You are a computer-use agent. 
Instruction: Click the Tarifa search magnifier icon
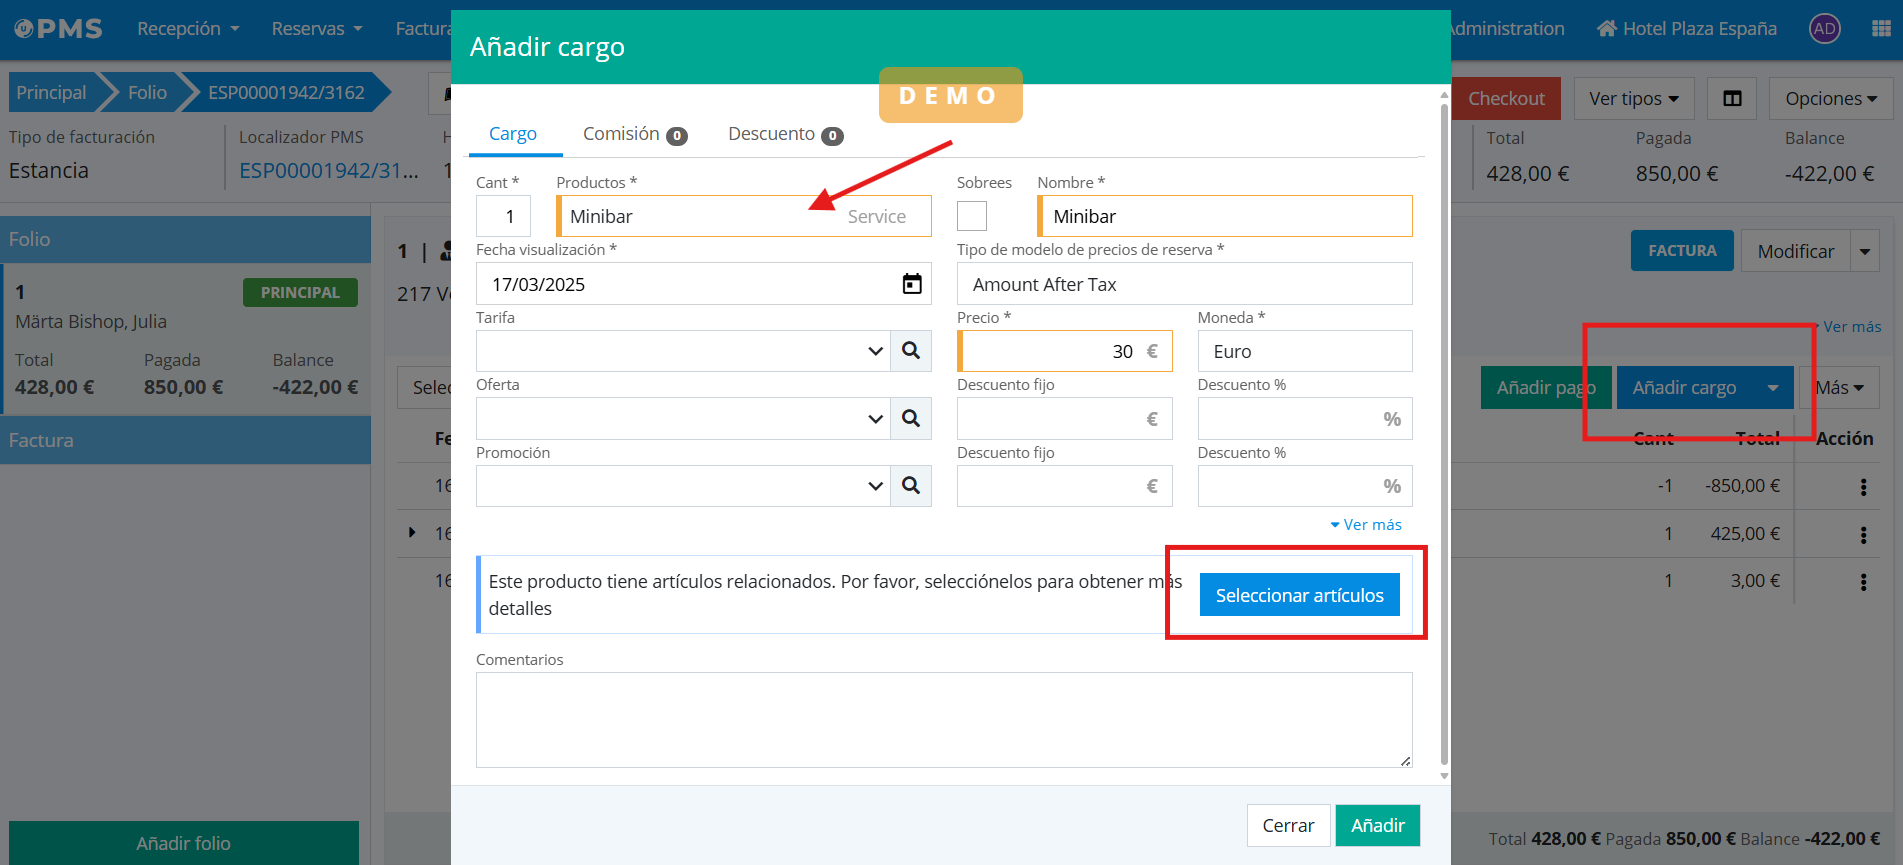click(x=910, y=351)
